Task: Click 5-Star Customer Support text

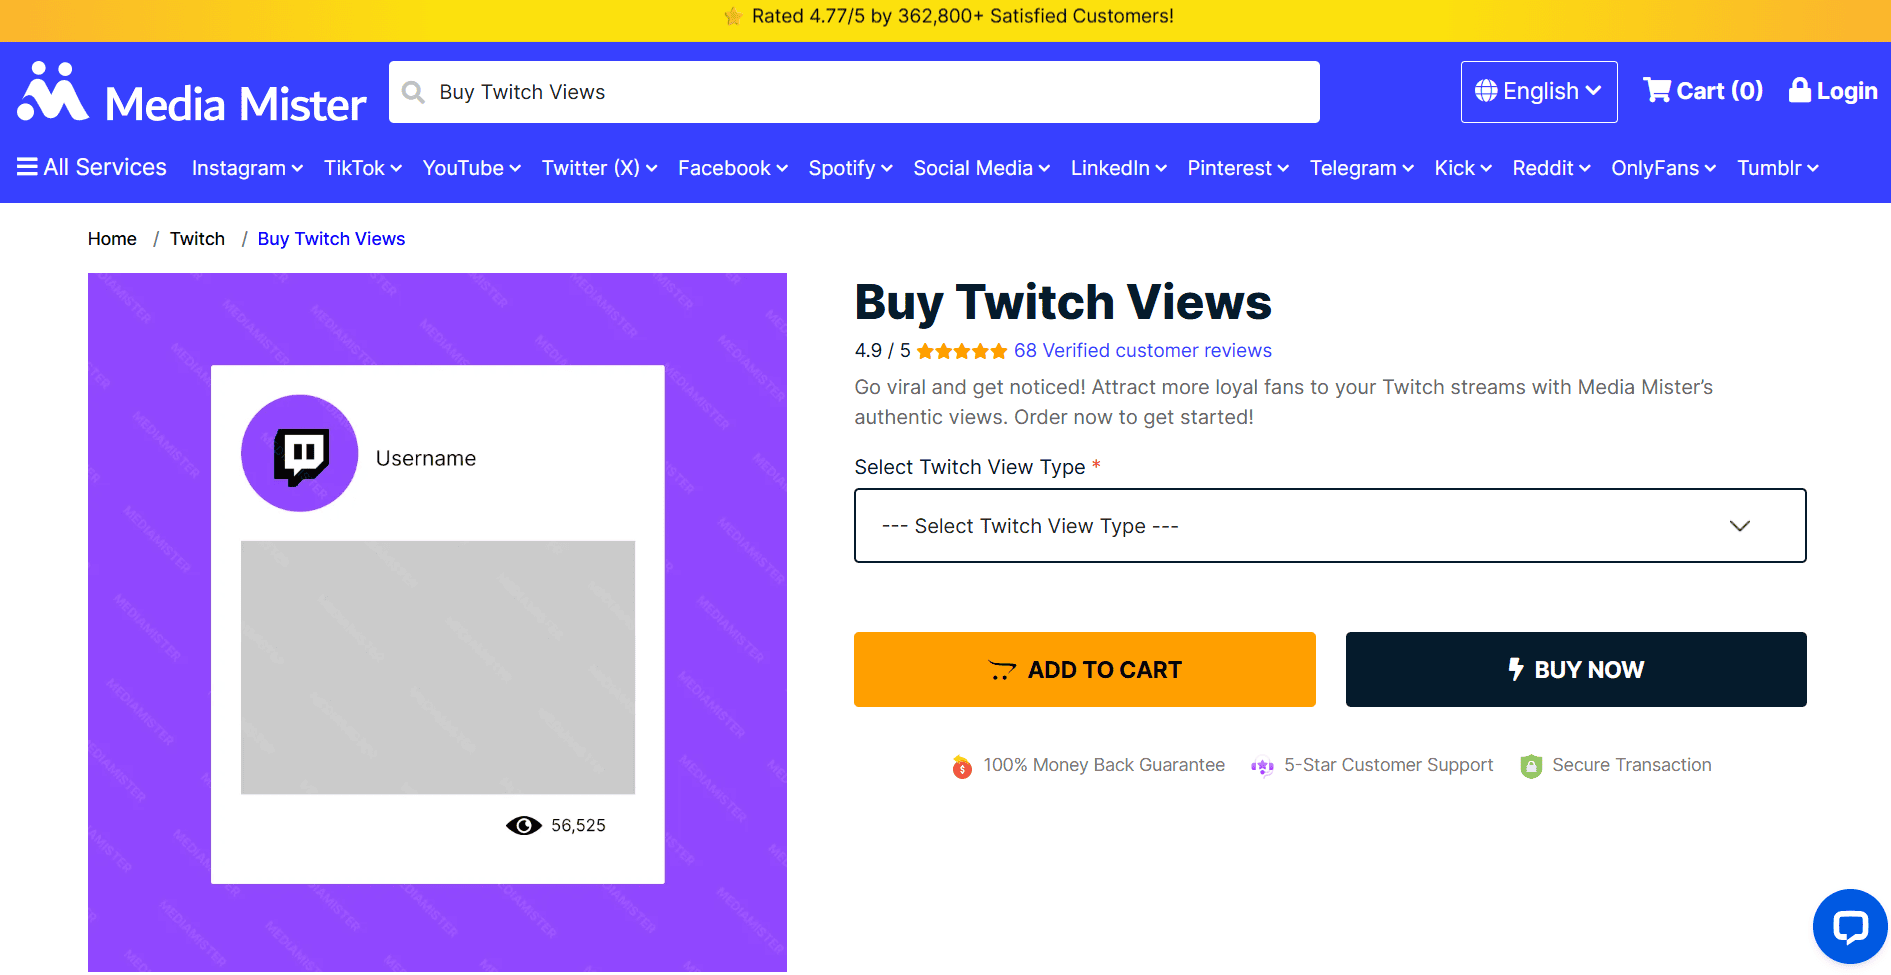Action: 1389,765
